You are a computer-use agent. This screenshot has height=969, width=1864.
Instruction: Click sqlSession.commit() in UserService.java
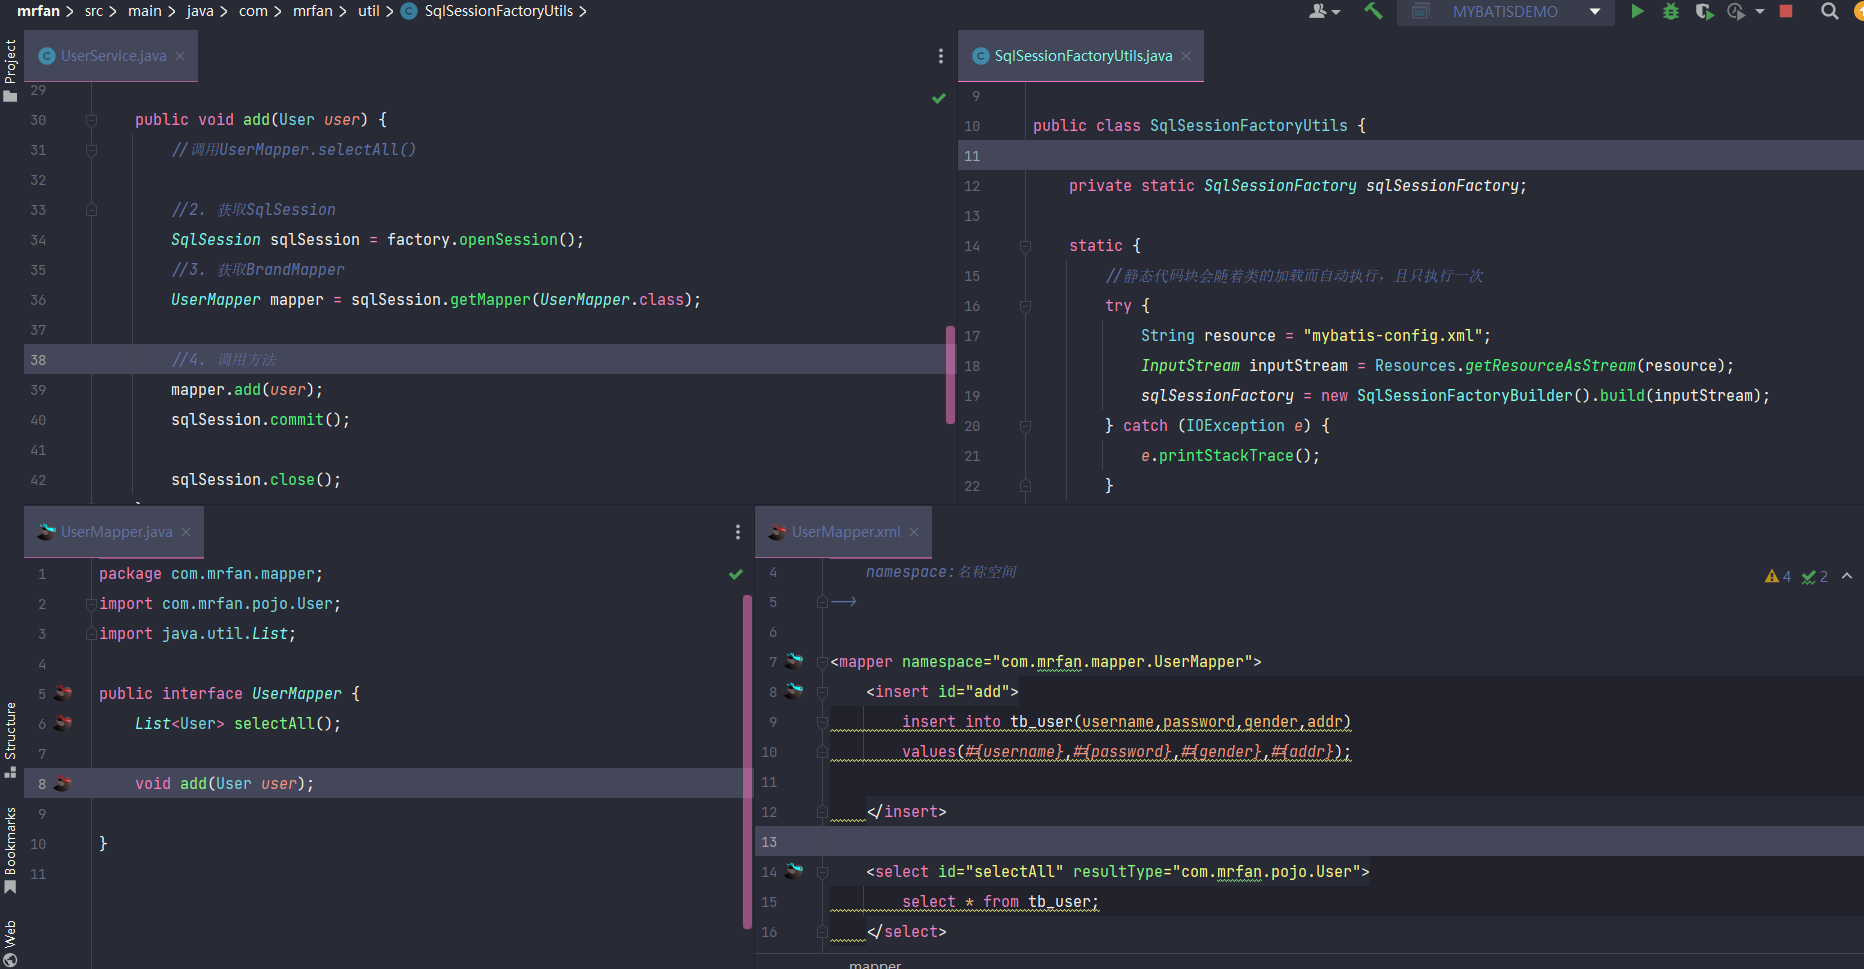pyautogui.click(x=260, y=420)
